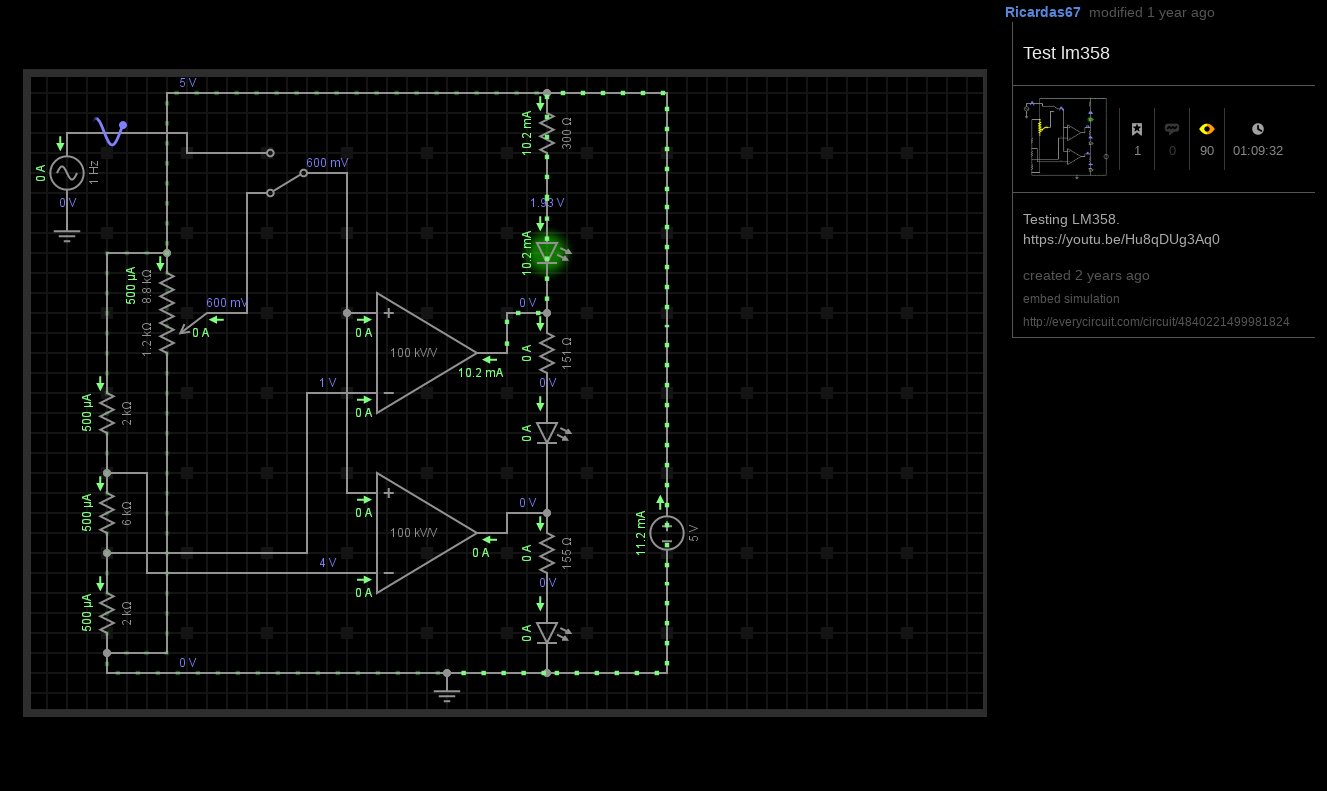The image size is (1327, 791).
Task: Toggle the SPDT switch in the circuit
Action: (x=287, y=173)
